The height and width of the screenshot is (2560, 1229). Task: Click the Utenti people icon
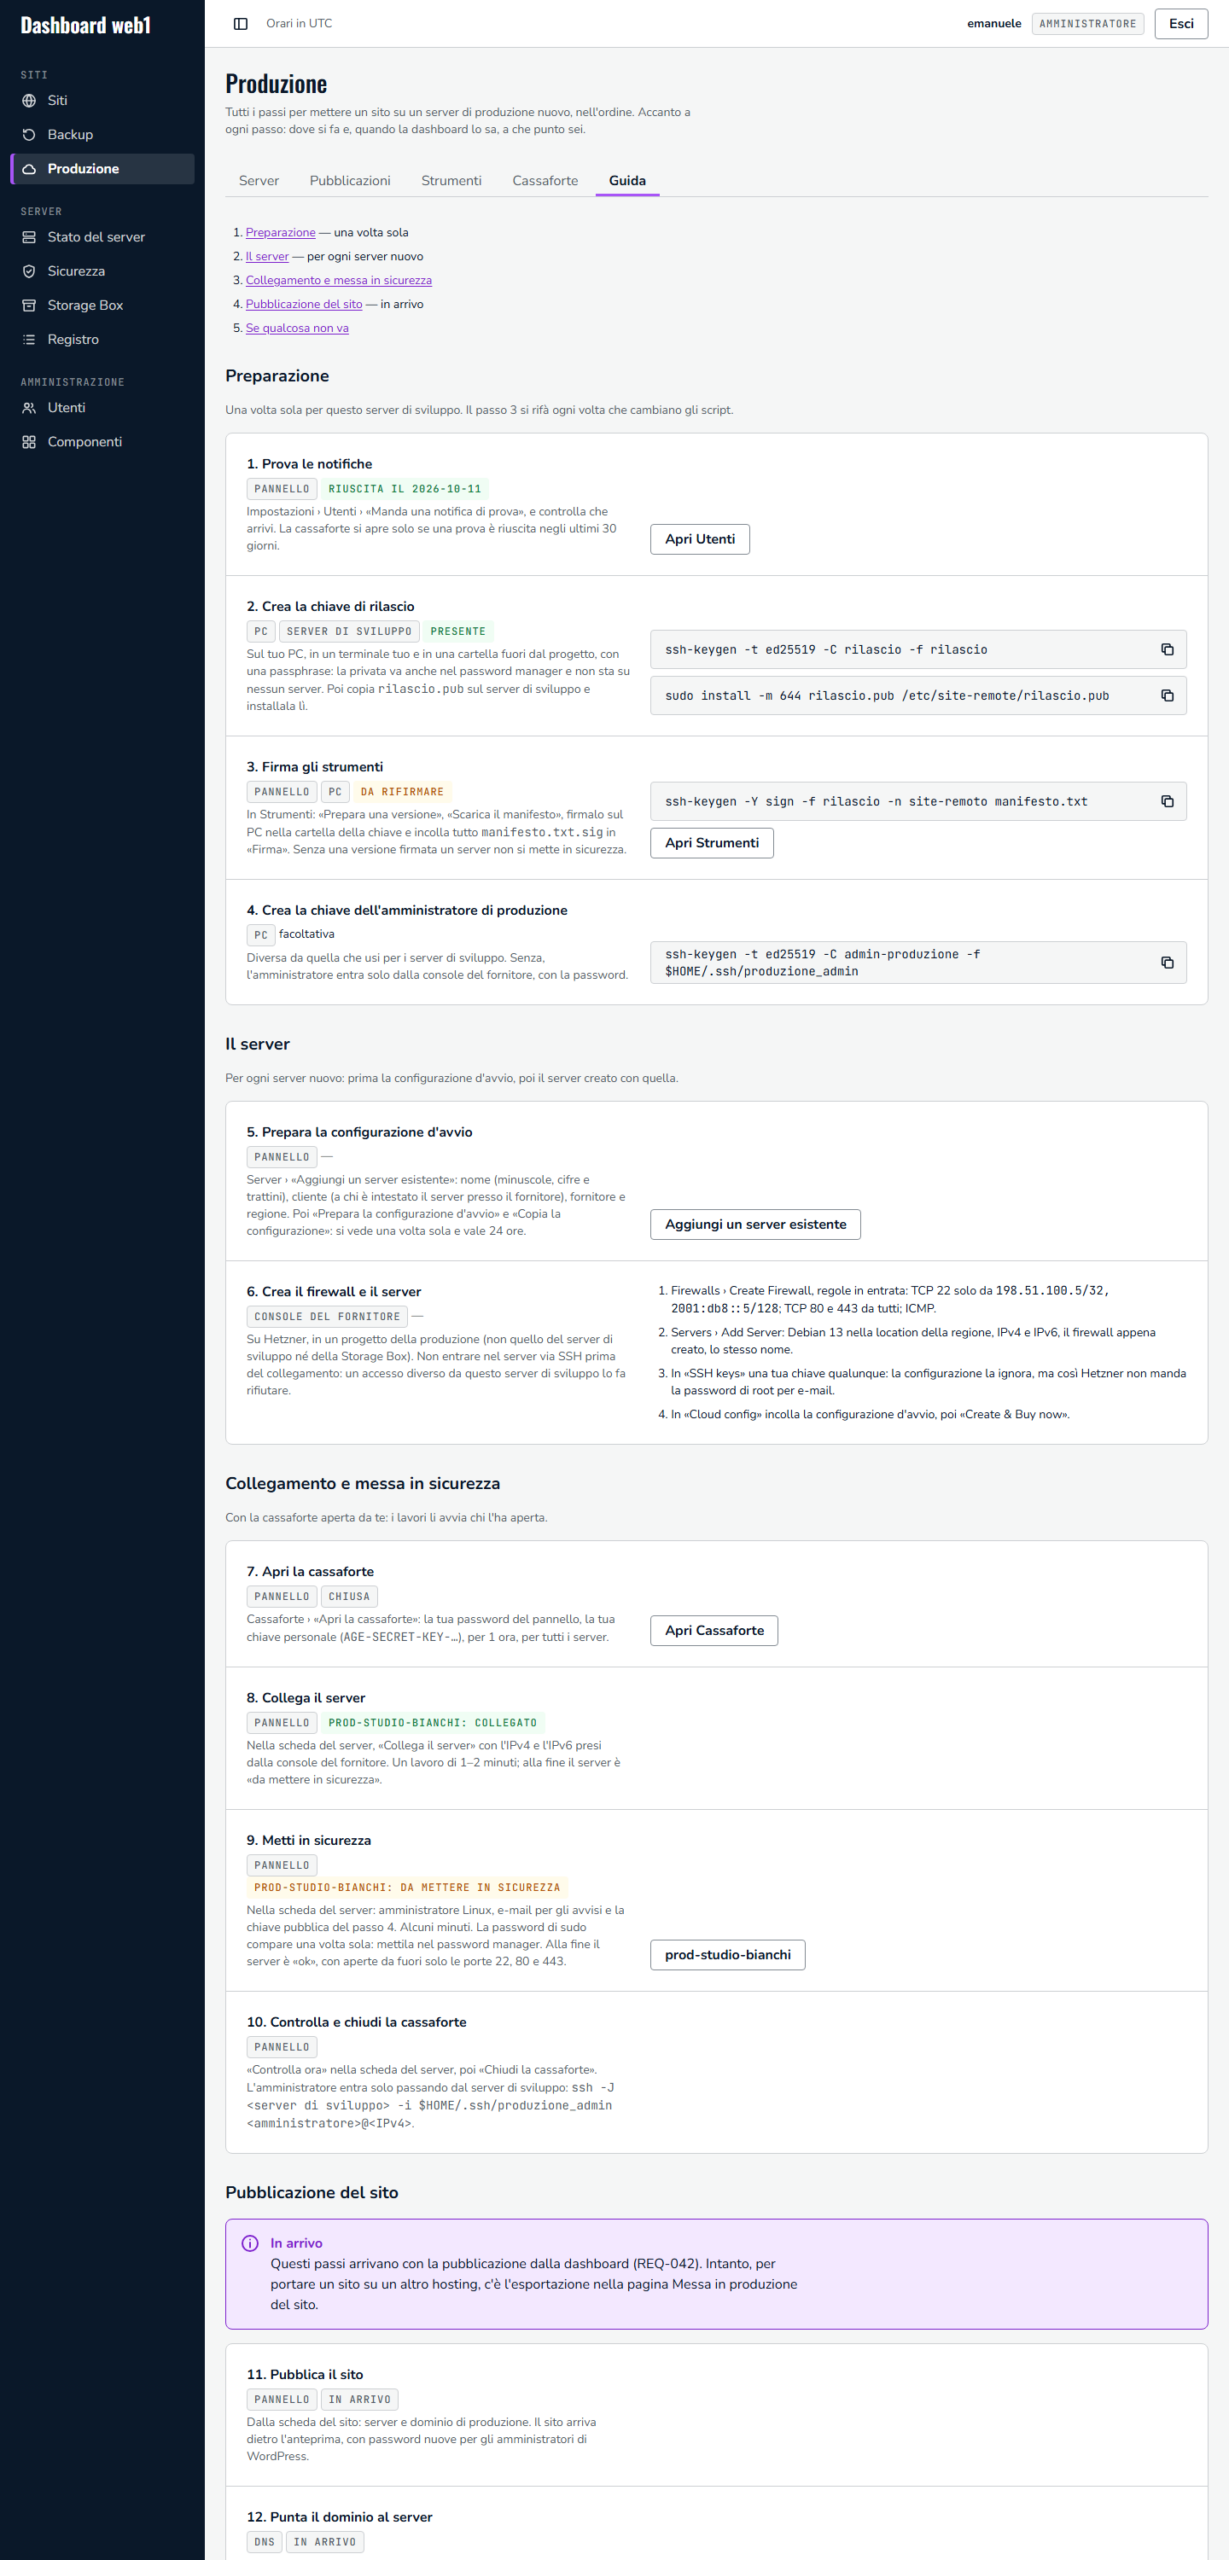29,408
